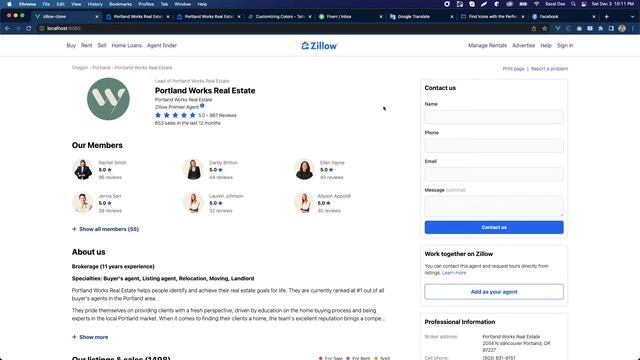Expand About us with Show more
Image resolution: width=640 pixels, height=360 pixels.
(x=90, y=337)
